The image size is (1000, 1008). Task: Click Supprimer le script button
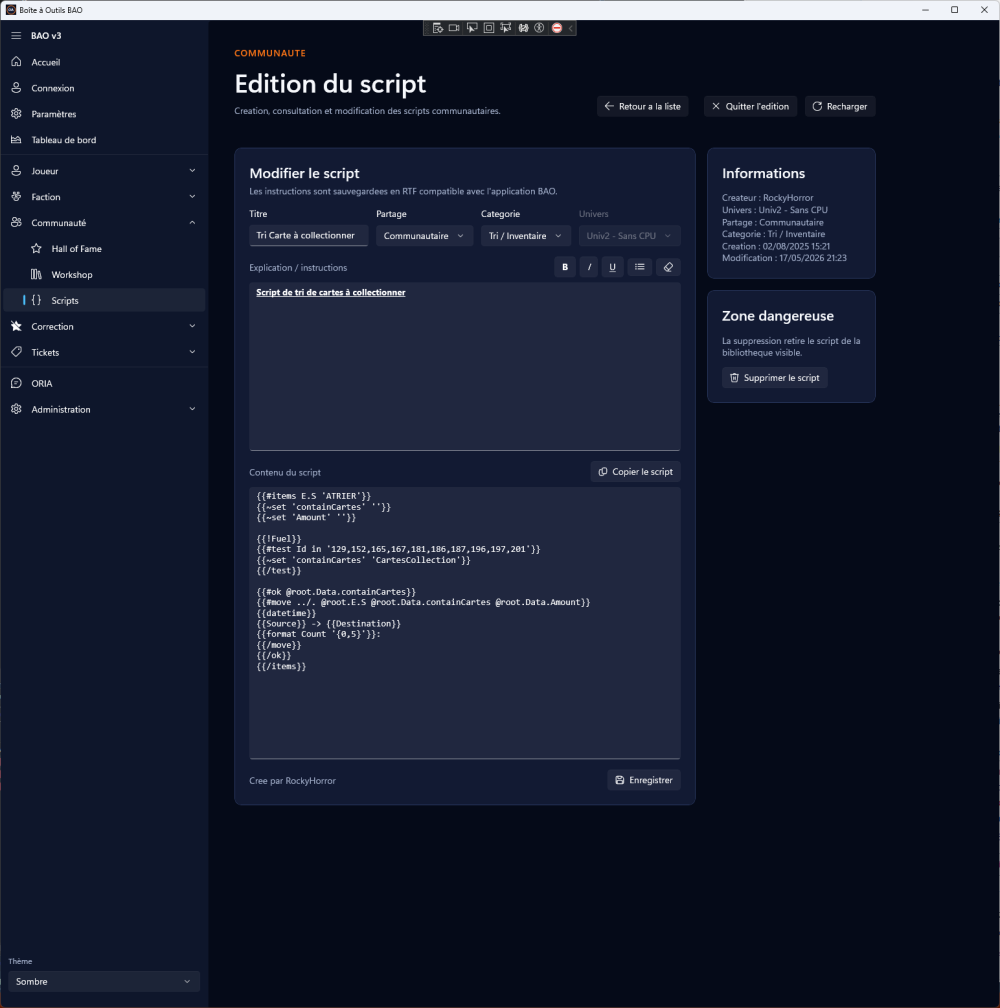click(774, 378)
